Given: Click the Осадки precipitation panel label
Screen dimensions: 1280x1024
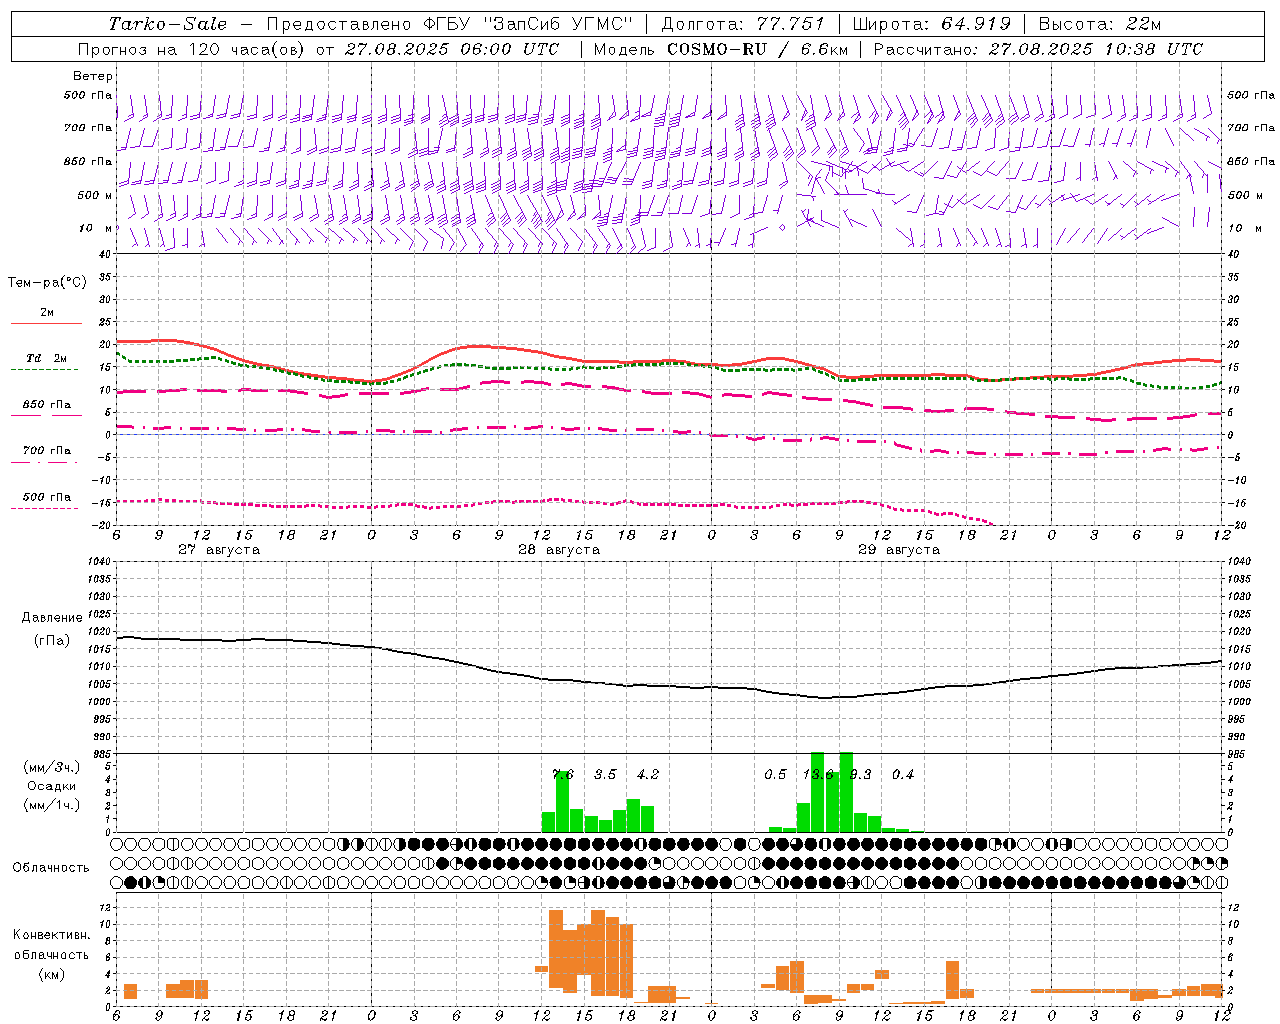Looking at the screenshot, I should pyautogui.click(x=52, y=786).
